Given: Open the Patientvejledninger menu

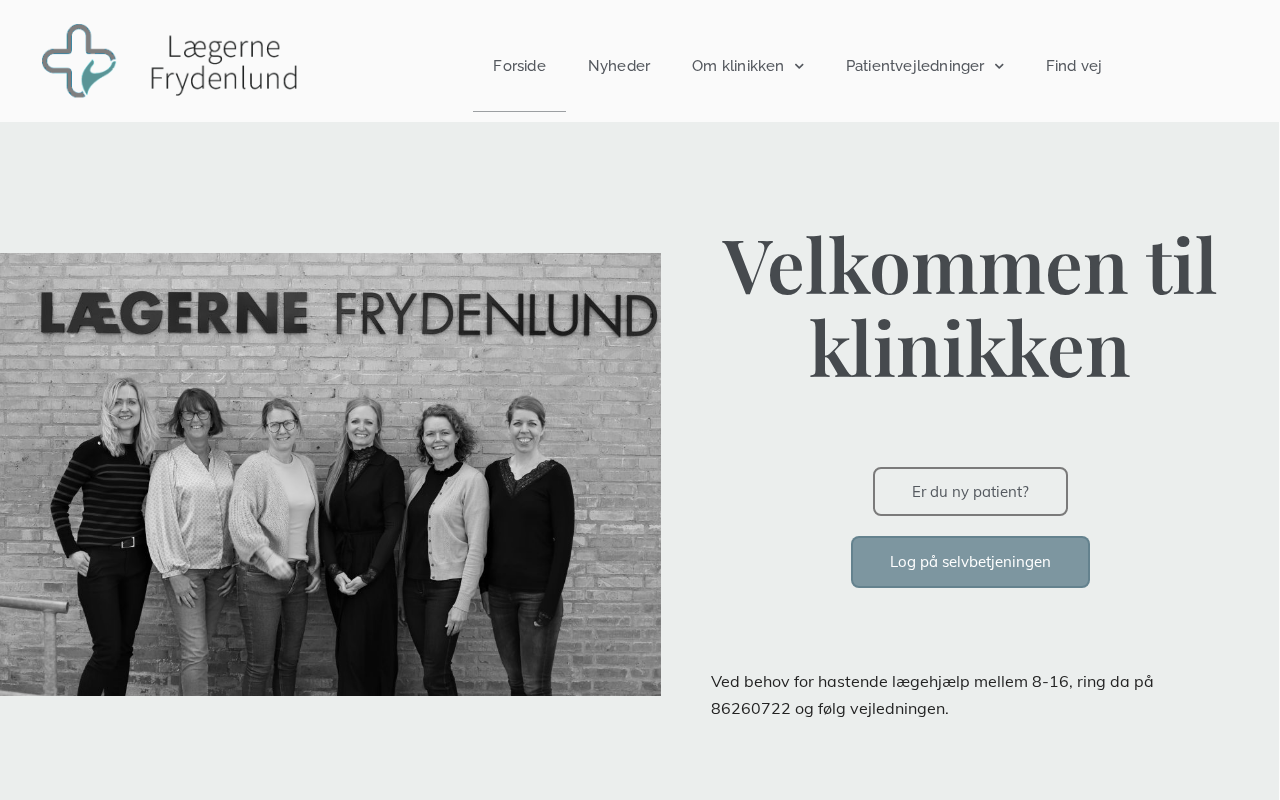Looking at the screenshot, I should pyautogui.click(x=915, y=66).
